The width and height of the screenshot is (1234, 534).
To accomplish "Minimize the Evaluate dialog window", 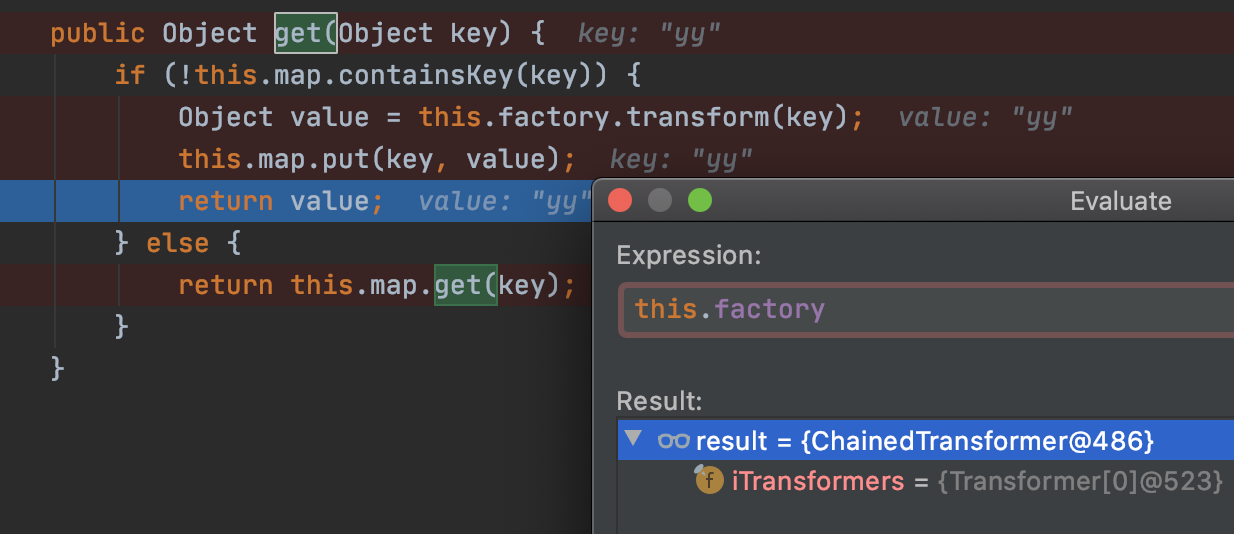I will (660, 201).
